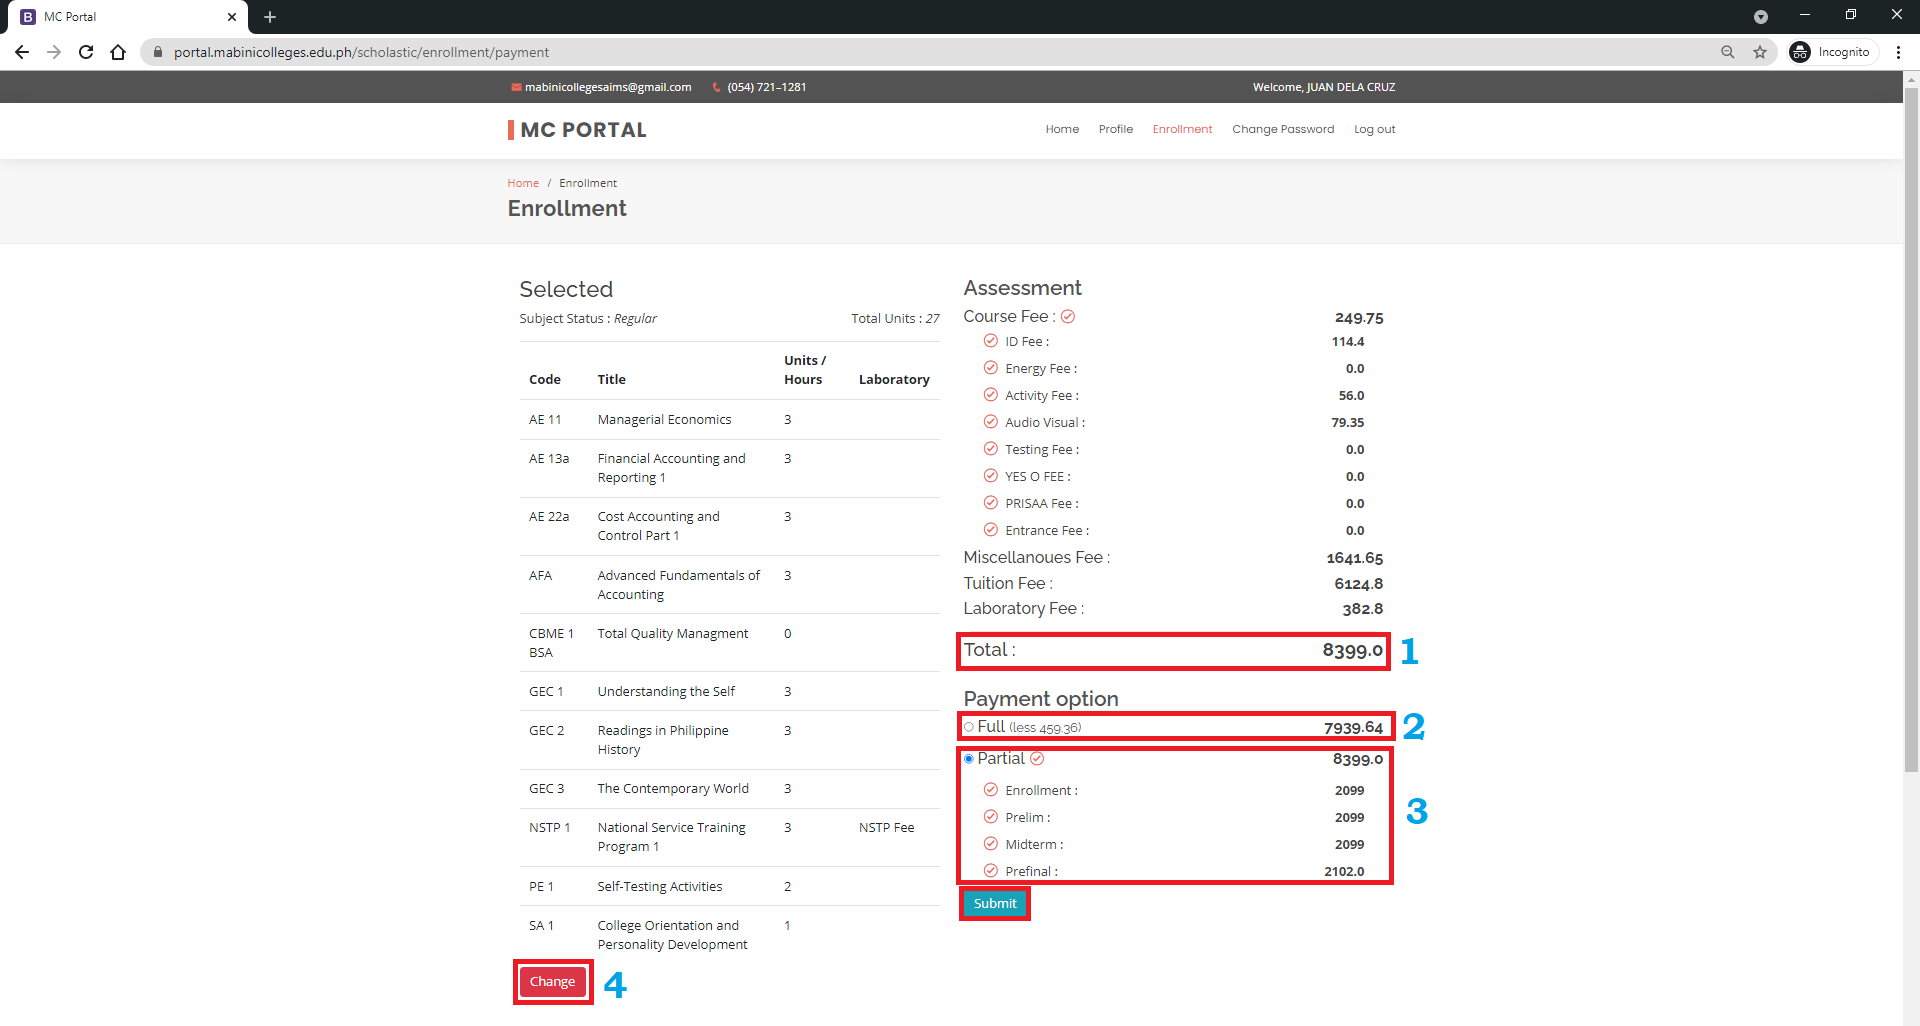Submit the payment option
This screenshot has height=1026, width=1920.
(994, 903)
